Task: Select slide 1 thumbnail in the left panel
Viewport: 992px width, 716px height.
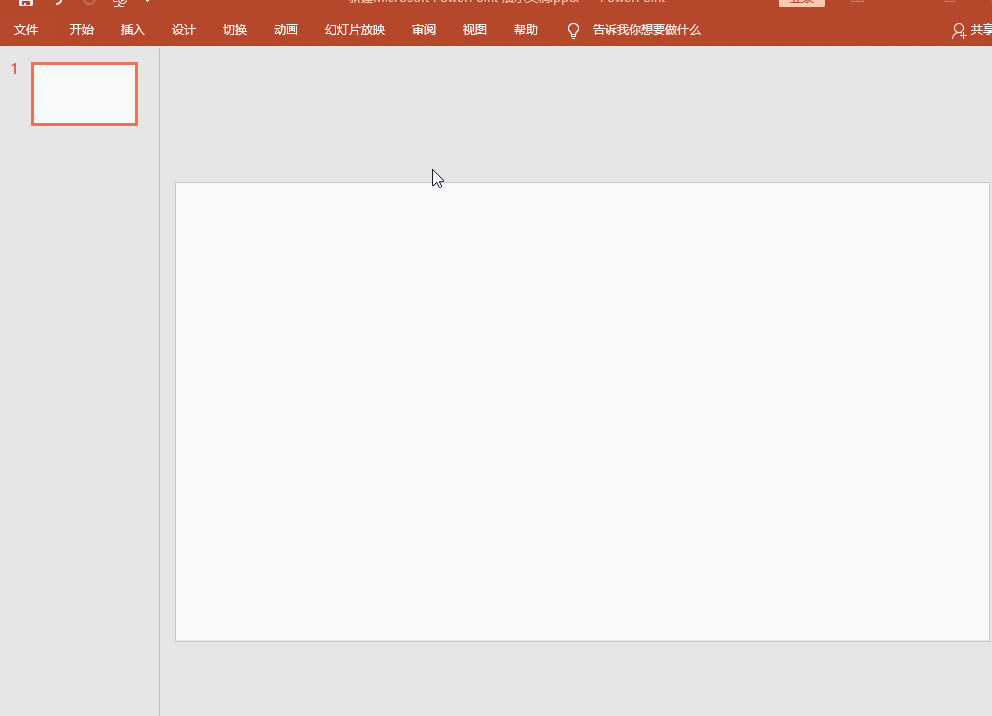Action: tap(84, 94)
